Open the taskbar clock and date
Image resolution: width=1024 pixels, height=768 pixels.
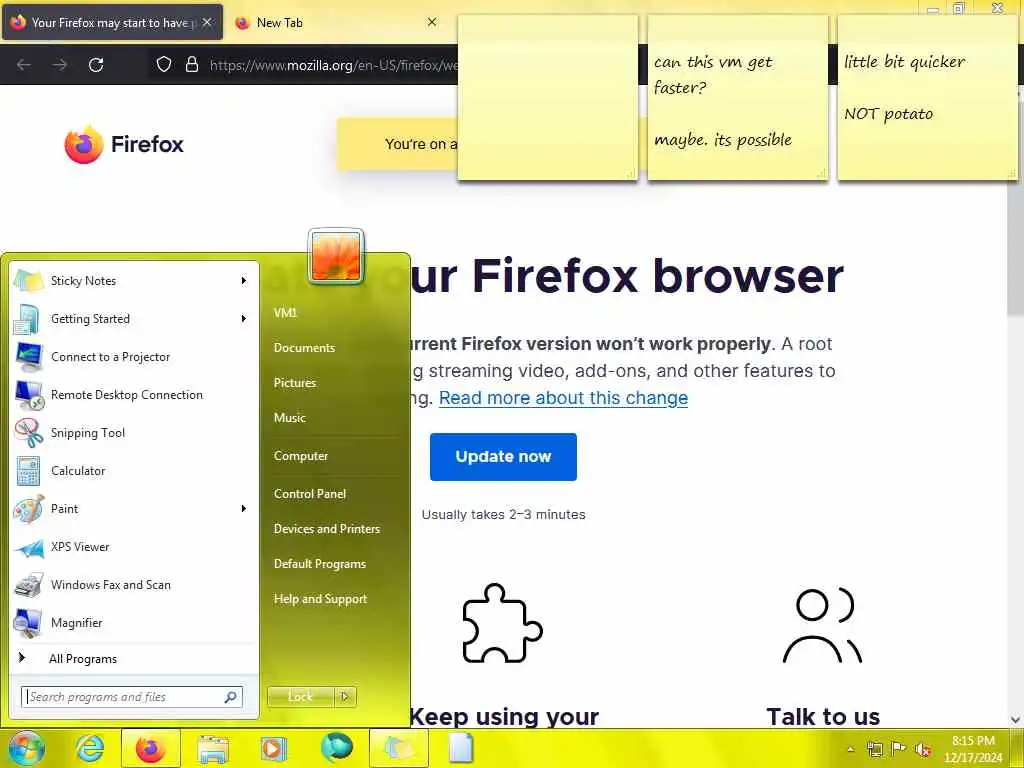pos(973,749)
